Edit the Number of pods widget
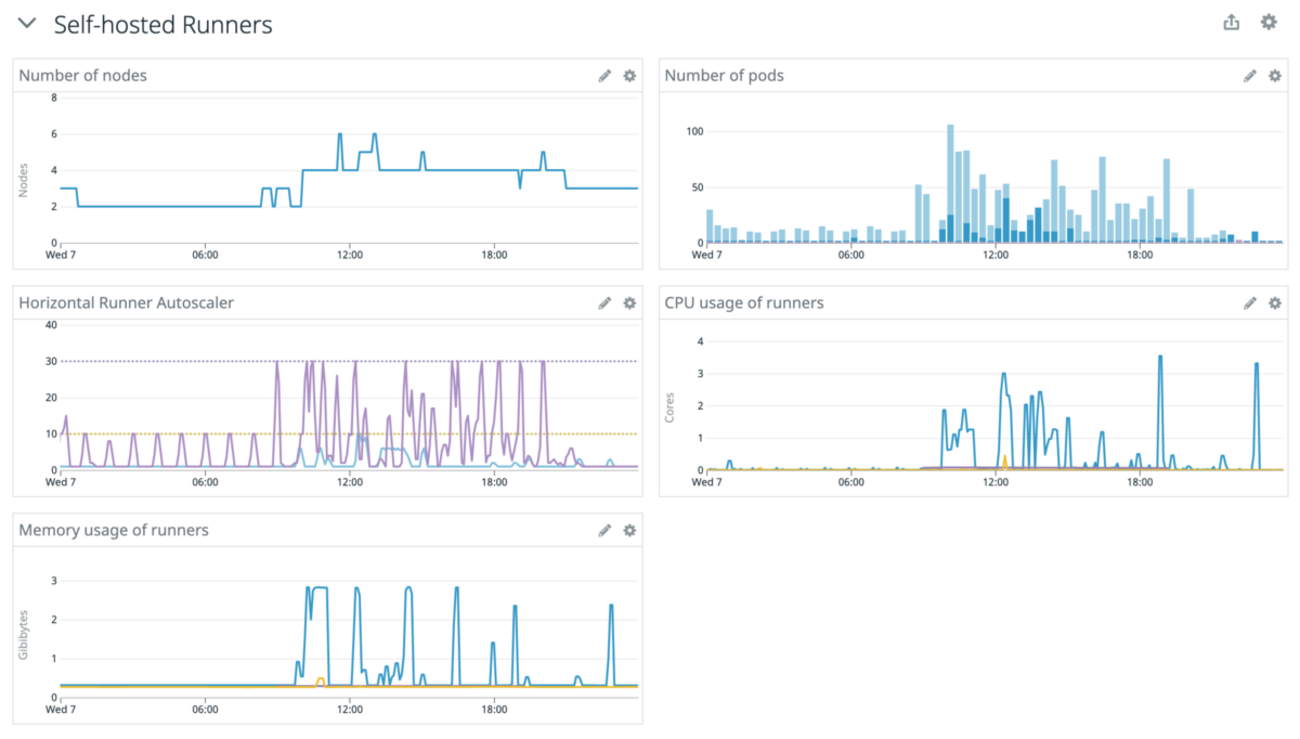Screen dimensions: 1300x739 point(1249,76)
